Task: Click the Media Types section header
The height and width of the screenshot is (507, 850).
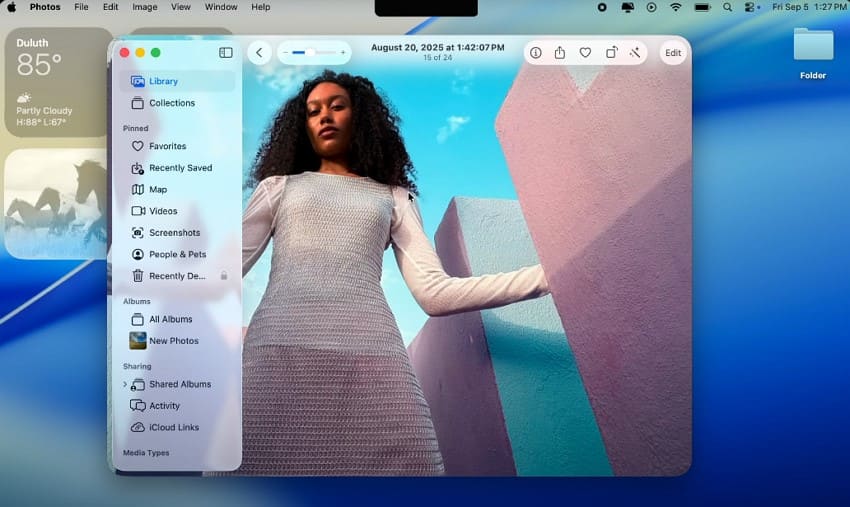Action: [146, 452]
